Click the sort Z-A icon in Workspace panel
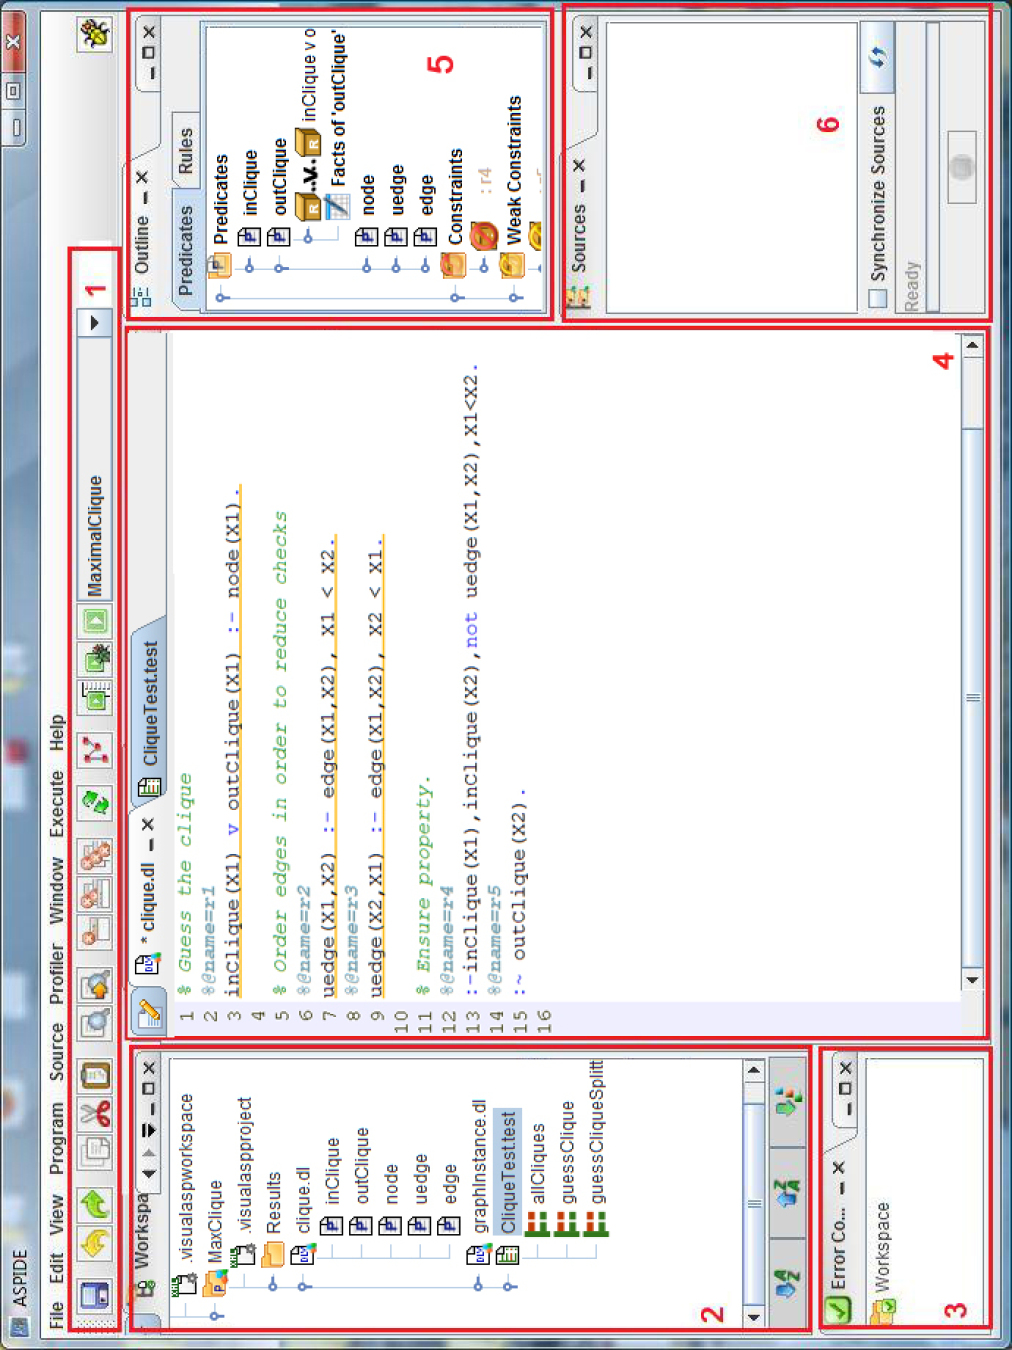The width and height of the screenshot is (1012, 1350). click(x=787, y=1193)
